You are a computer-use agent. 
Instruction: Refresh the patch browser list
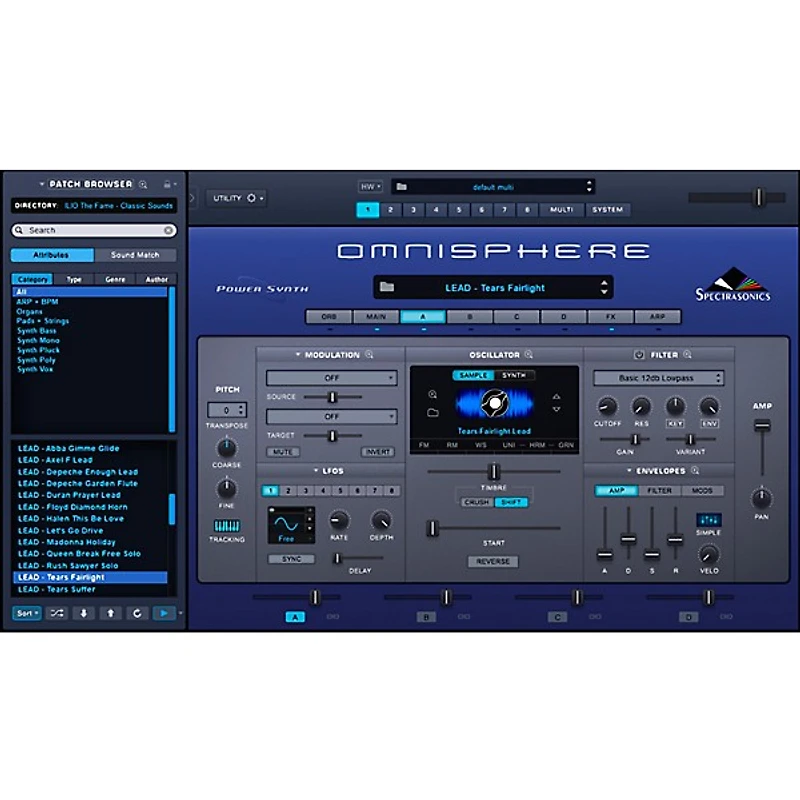point(137,613)
